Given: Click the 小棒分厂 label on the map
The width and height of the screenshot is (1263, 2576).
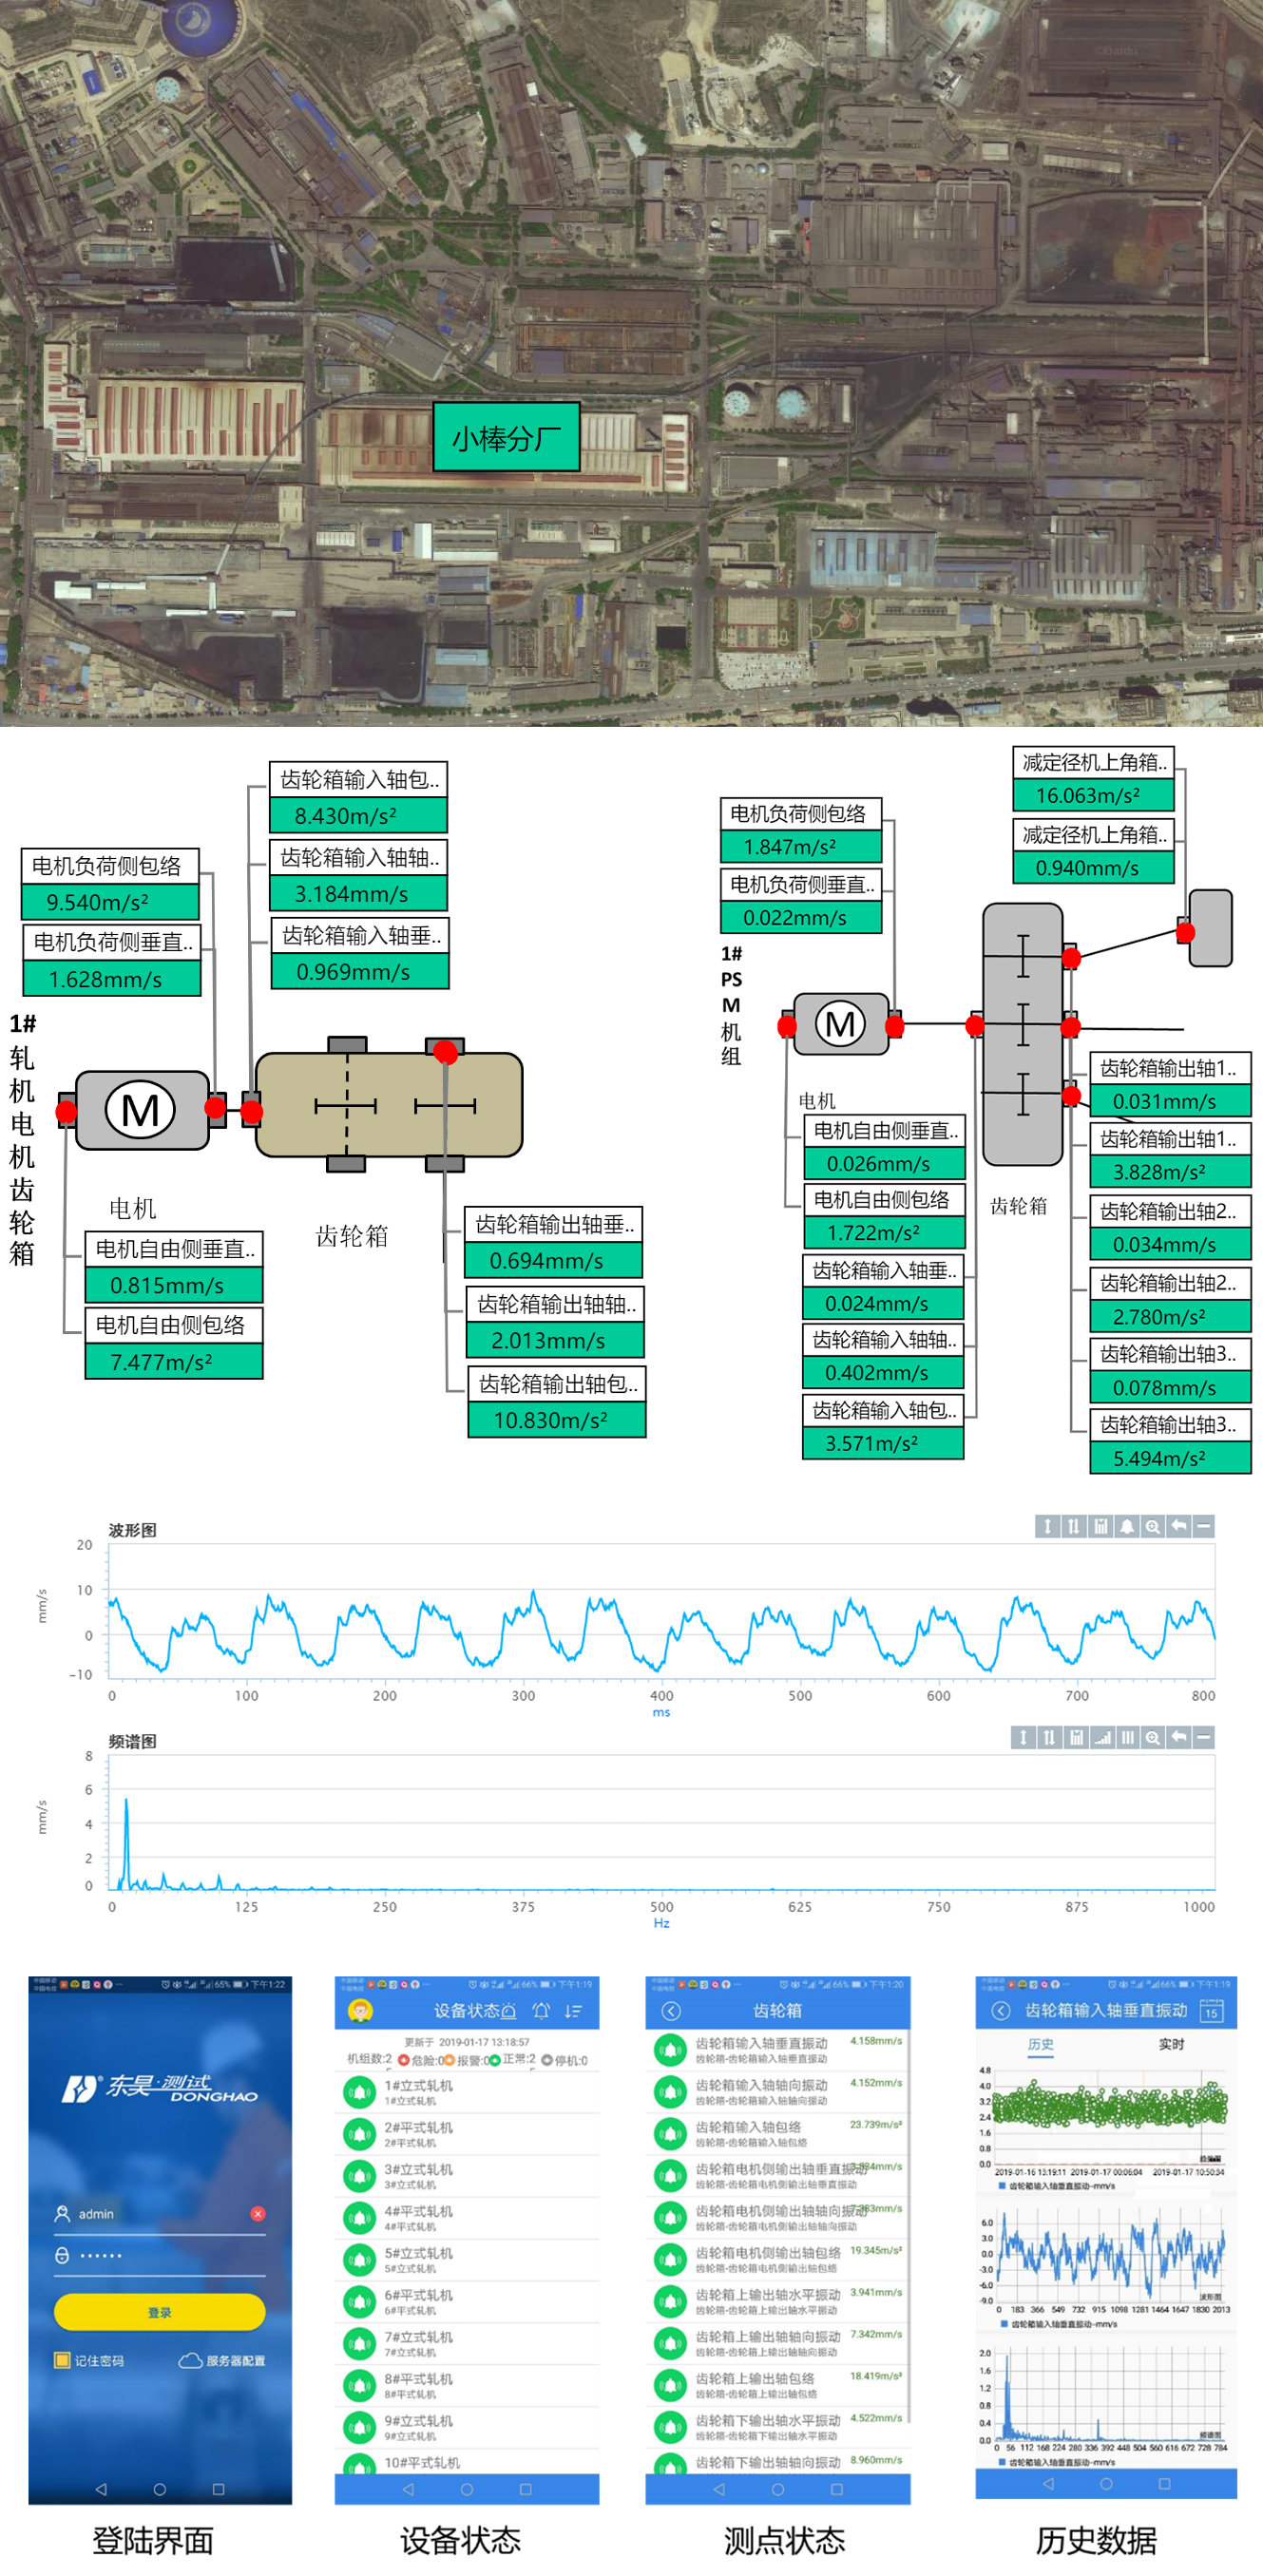Looking at the screenshot, I should 506,437.
